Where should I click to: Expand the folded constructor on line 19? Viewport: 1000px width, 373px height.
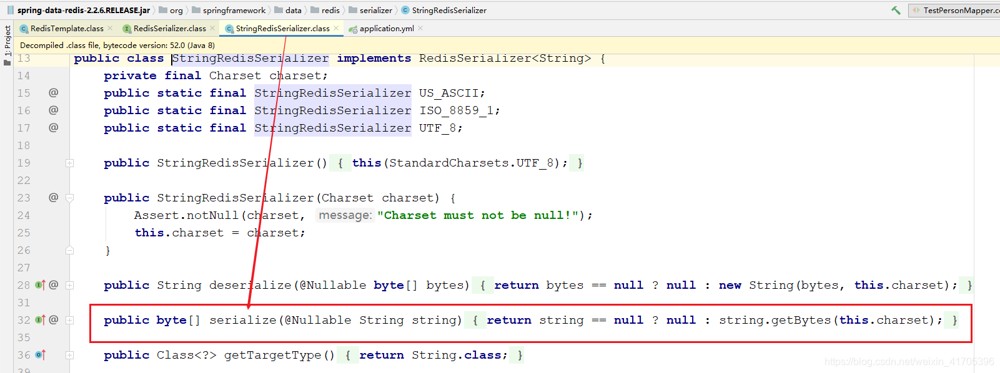pos(70,163)
